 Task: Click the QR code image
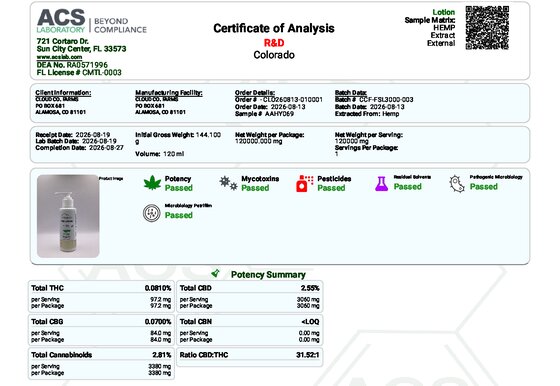[487, 28]
